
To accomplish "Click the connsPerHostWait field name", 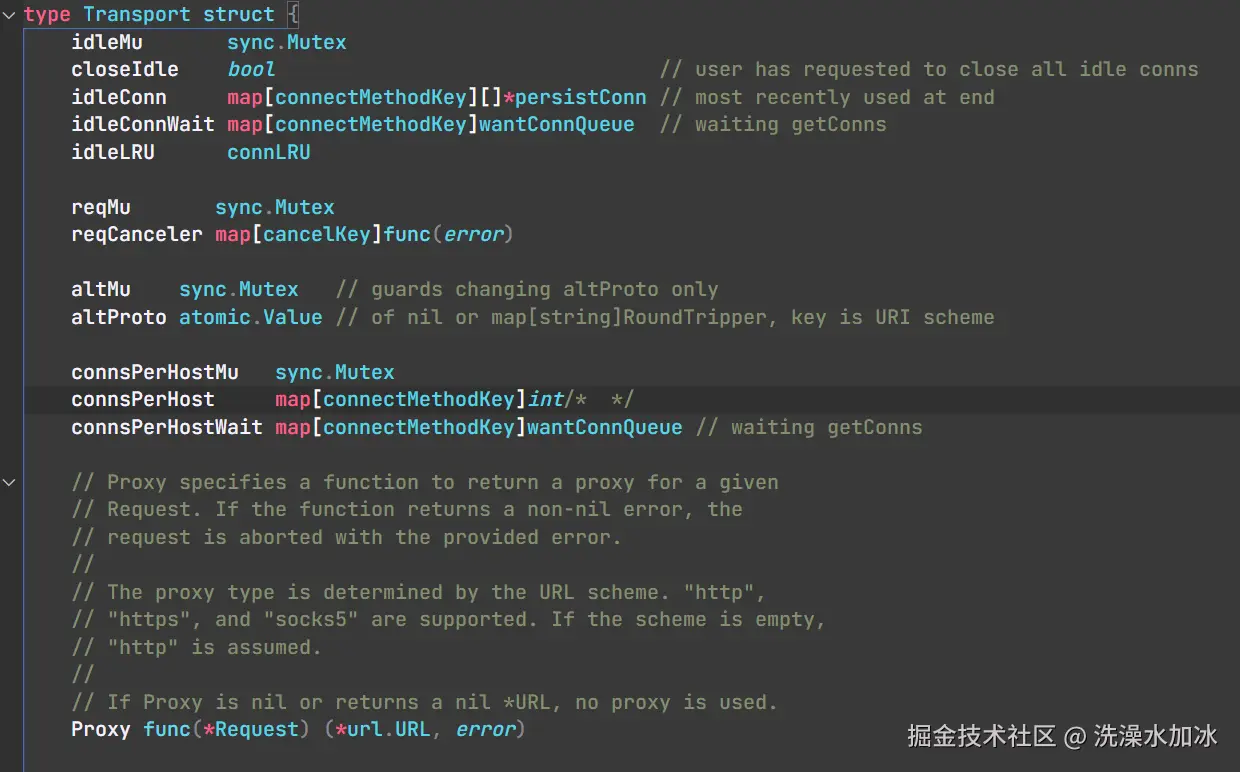I will 166,427.
